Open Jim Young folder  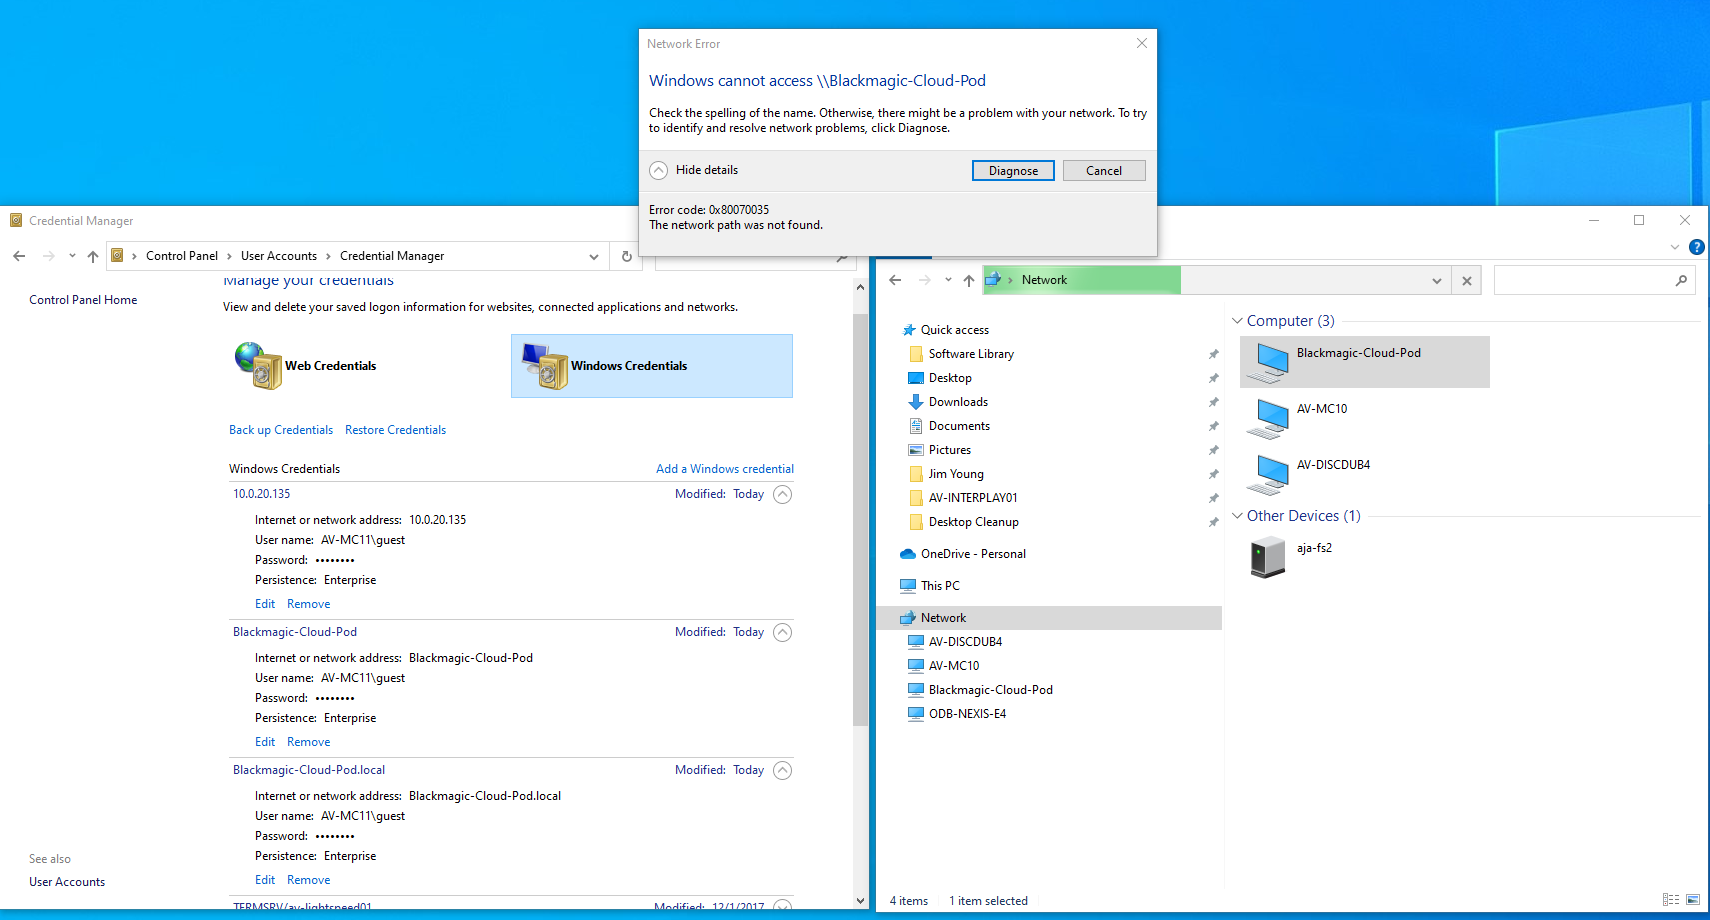pos(956,474)
